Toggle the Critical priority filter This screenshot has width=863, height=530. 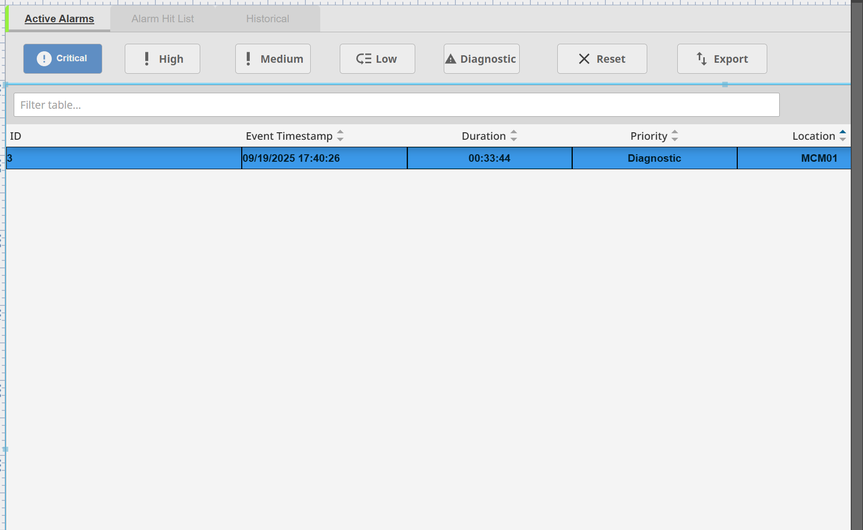coord(62,59)
